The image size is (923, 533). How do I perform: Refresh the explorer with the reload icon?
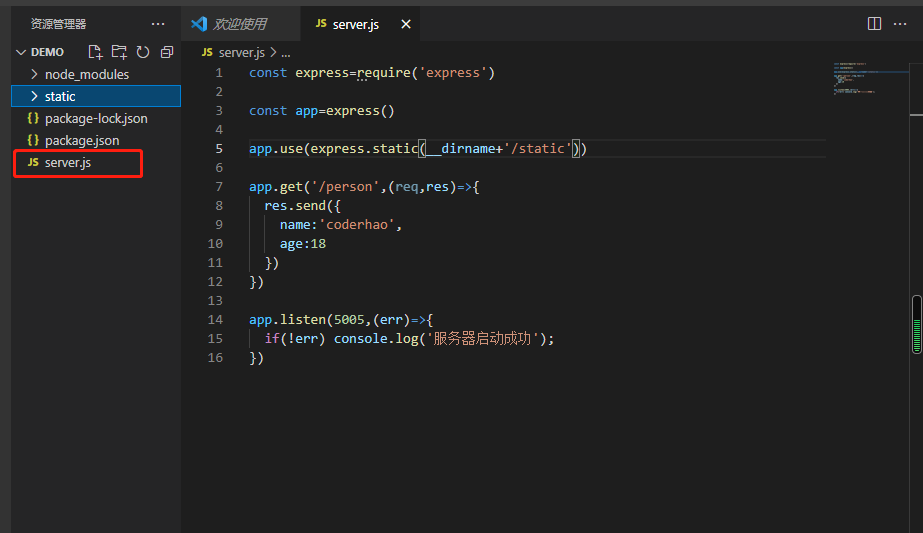tap(143, 52)
